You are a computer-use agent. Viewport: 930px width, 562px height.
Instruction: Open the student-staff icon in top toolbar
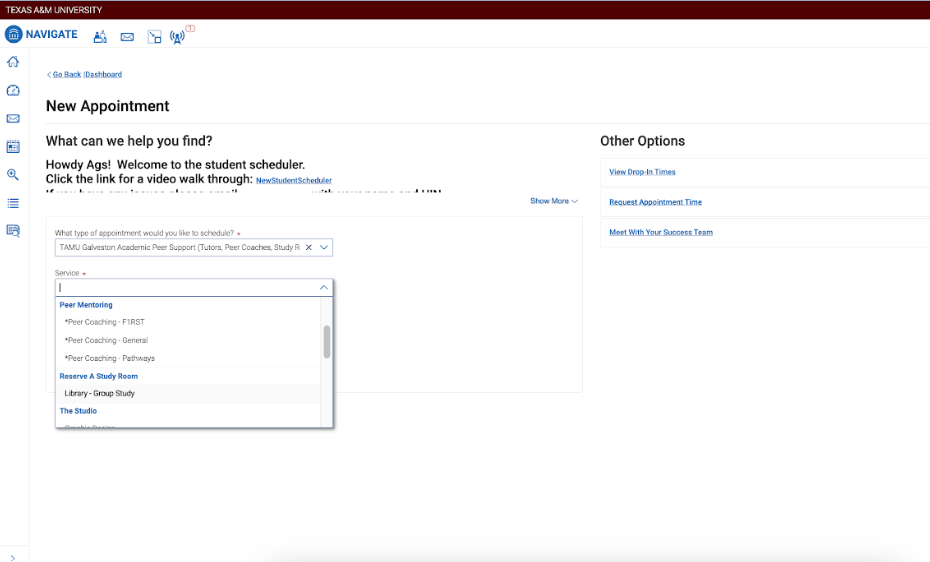[x=100, y=37]
